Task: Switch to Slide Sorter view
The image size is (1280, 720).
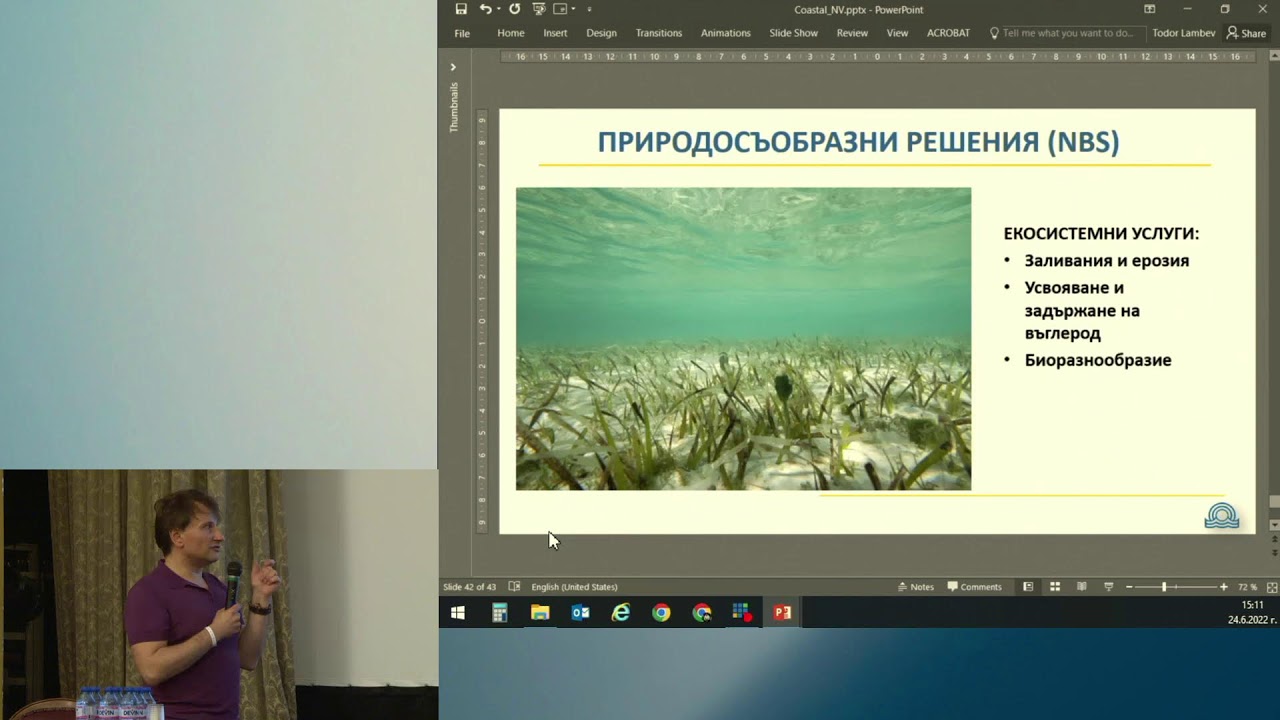Action: 1055,587
